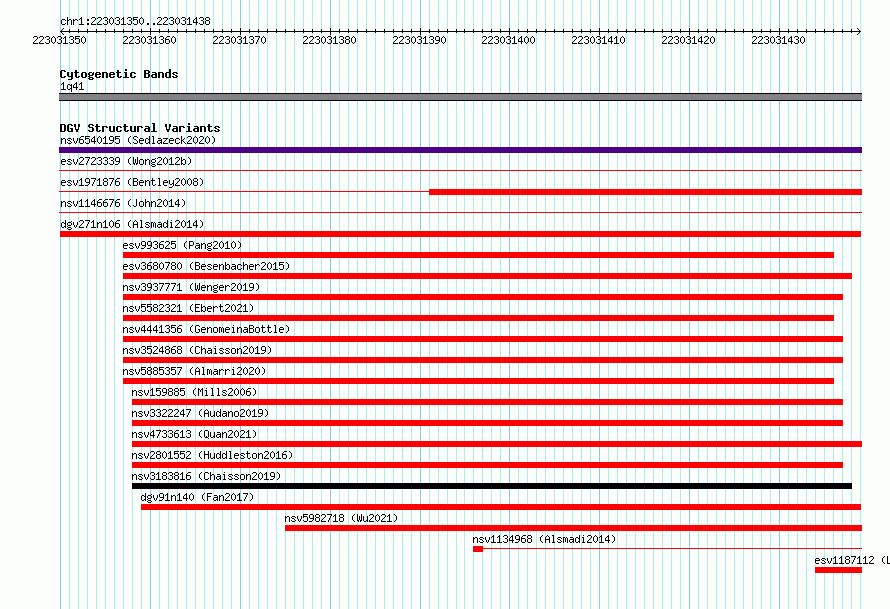Click ruler position 223031370
The width and height of the screenshot is (890, 609).
[240, 40]
